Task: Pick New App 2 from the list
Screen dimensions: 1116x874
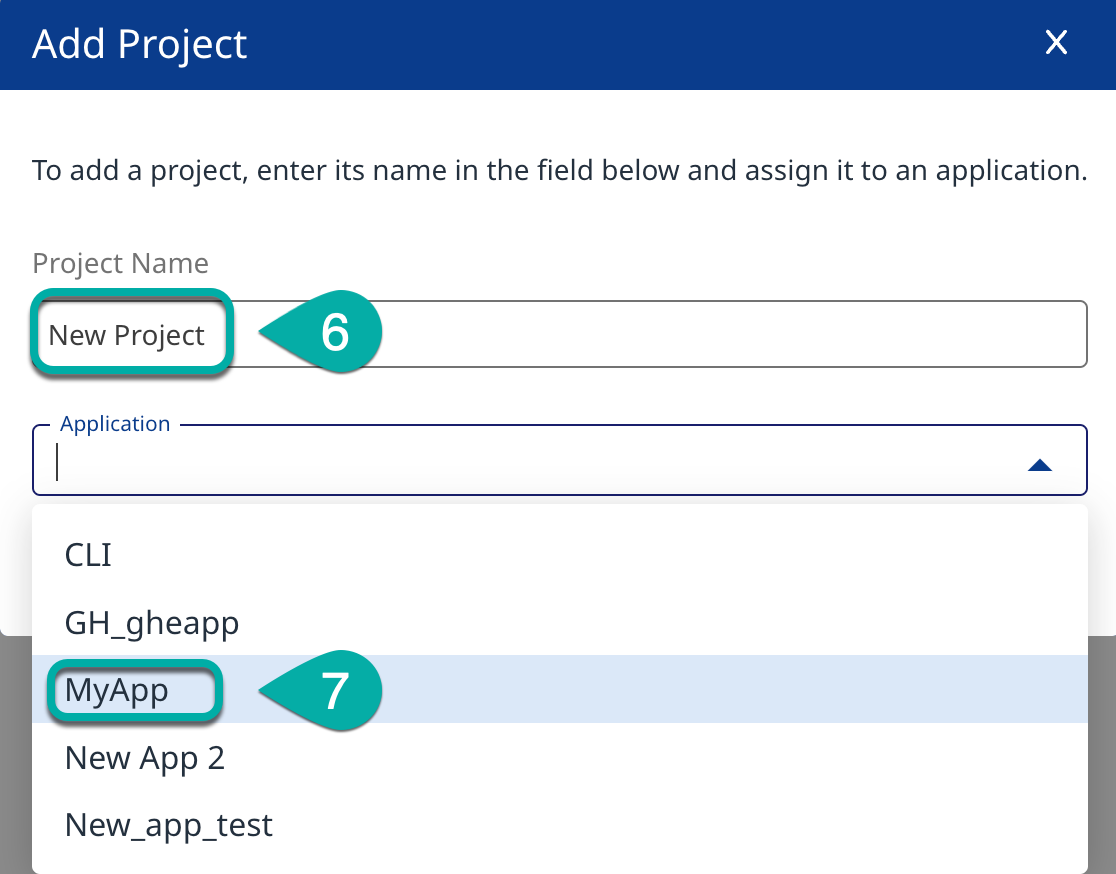Action: [x=145, y=758]
